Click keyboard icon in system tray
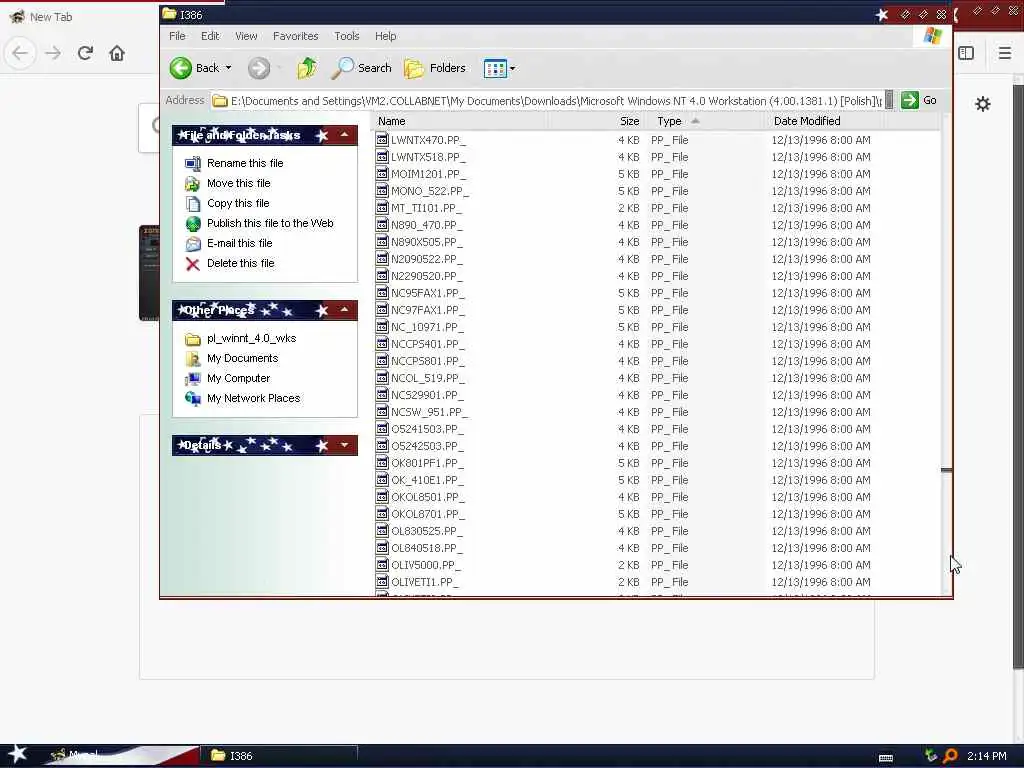 tap(886, 757)
